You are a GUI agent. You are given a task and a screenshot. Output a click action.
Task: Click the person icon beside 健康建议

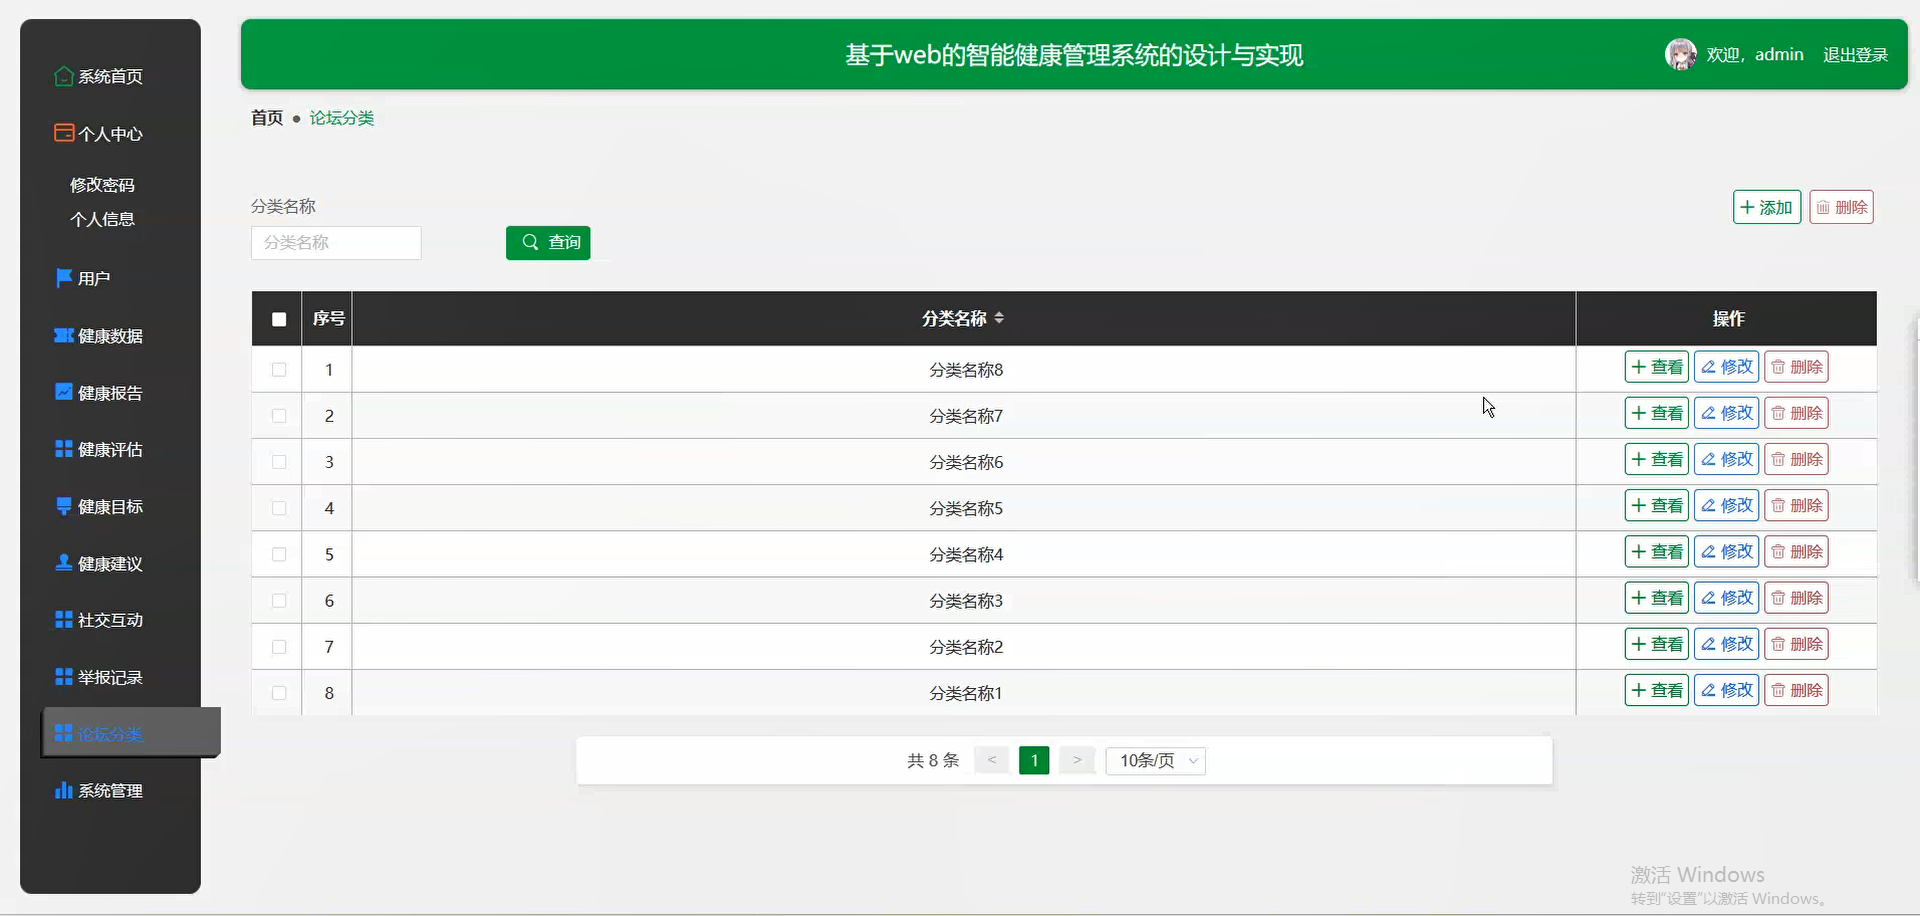(x=64, y=563)
